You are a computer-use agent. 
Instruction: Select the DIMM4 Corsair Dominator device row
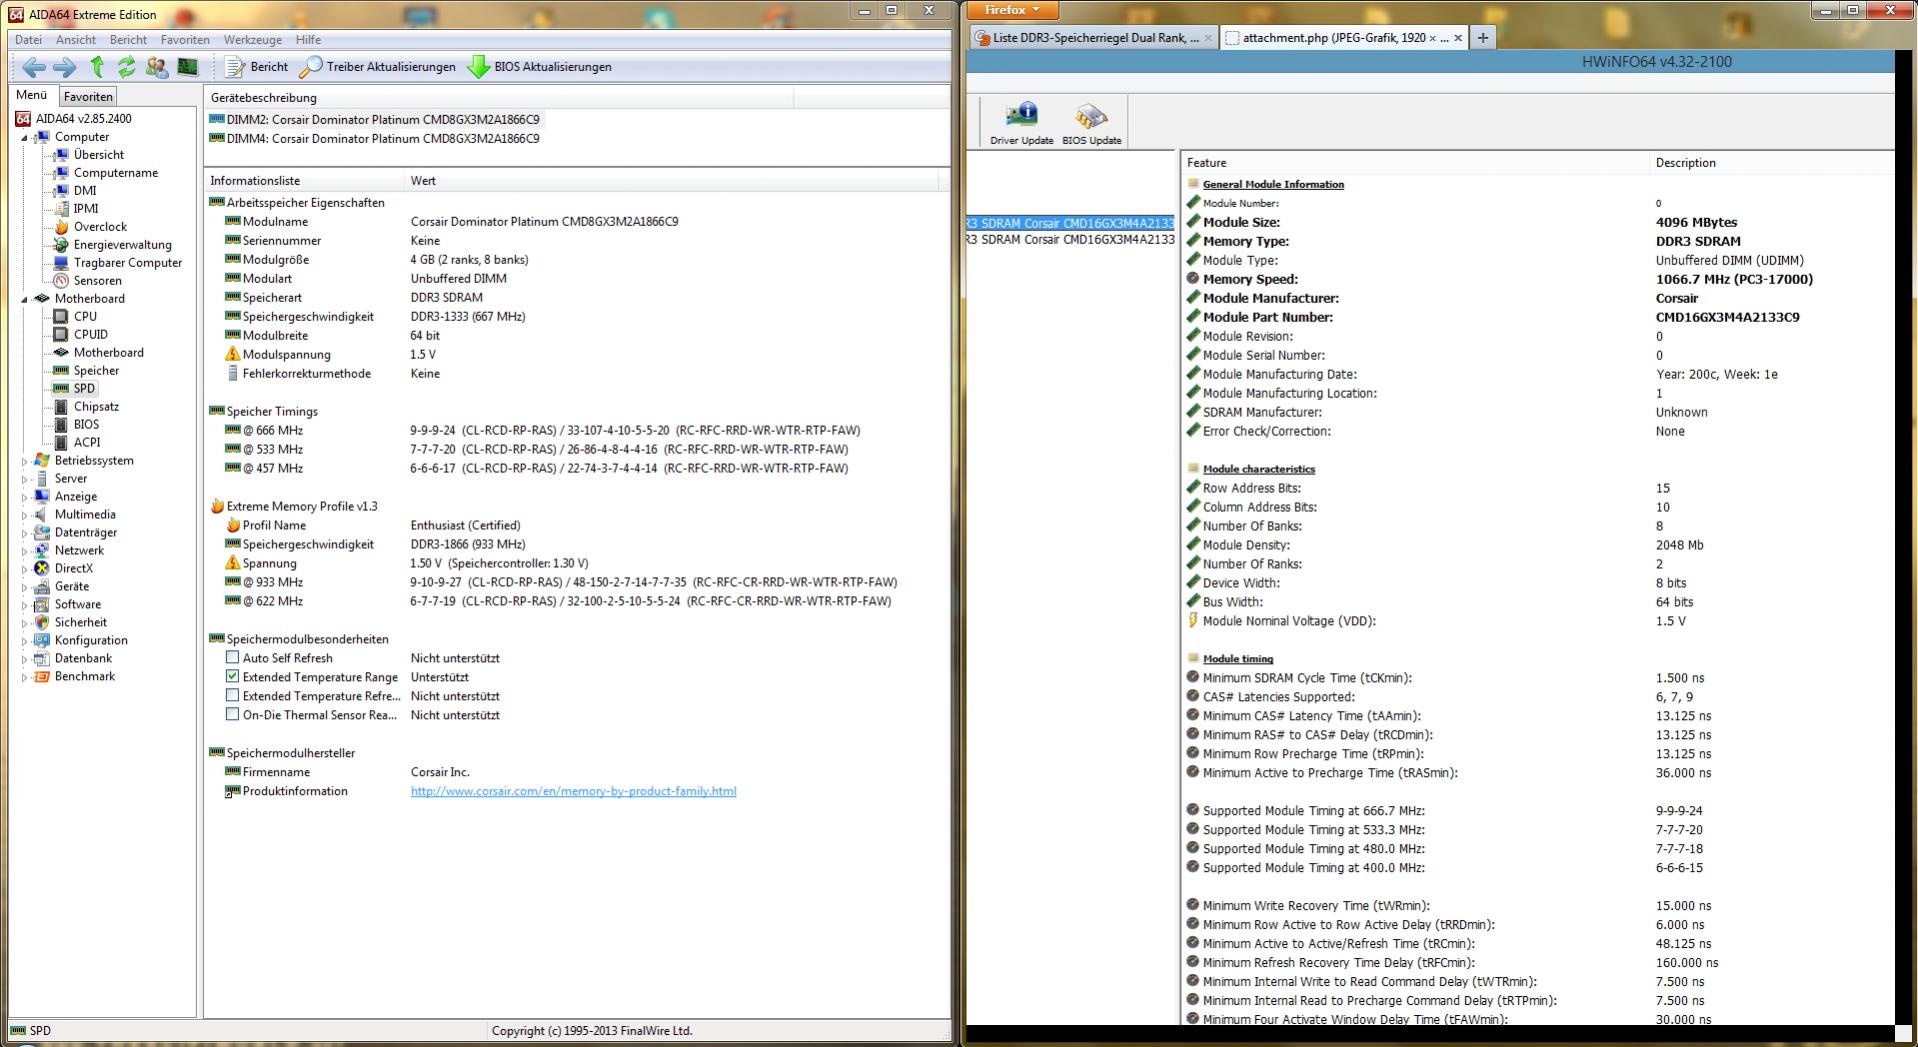point(374,139)
